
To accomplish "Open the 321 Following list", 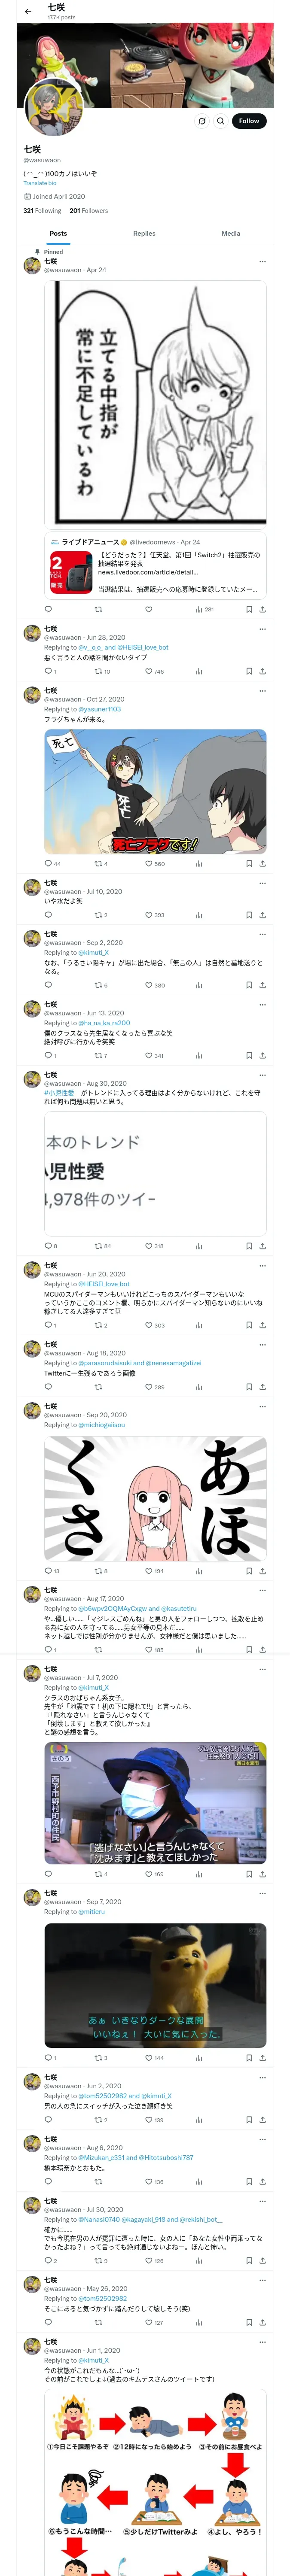I will click(x=42, y=211).
